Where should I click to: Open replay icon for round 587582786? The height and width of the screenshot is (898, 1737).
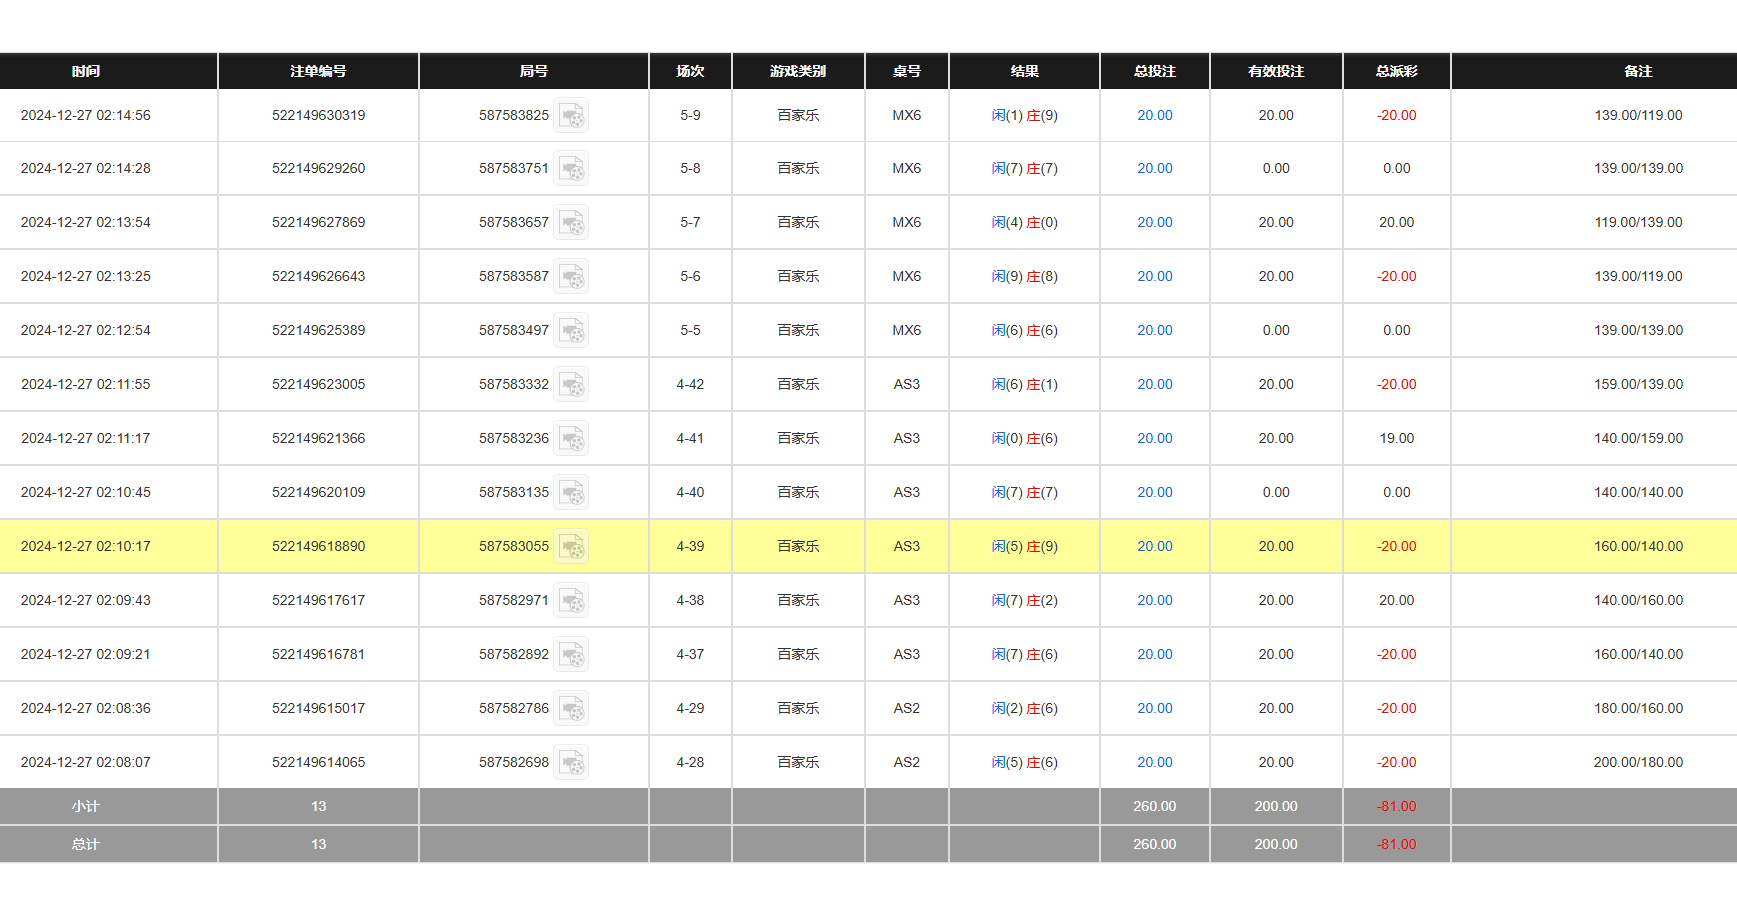[x=572, y=709]
